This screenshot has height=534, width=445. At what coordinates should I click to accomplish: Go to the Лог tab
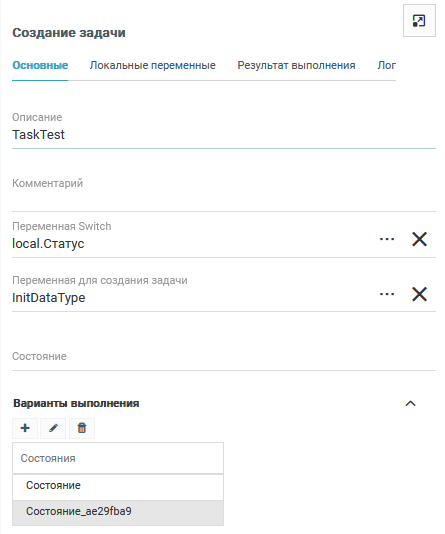pos(386,65)
